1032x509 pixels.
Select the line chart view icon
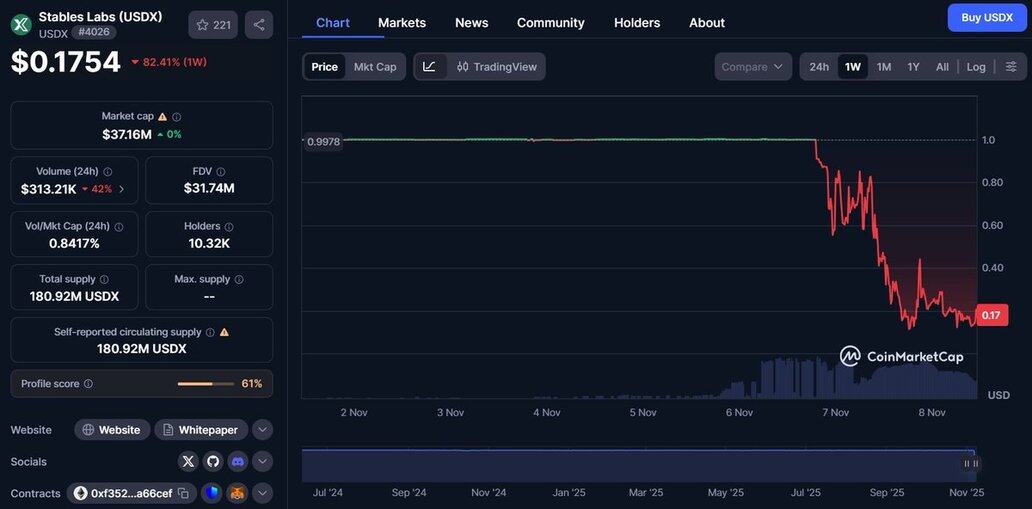(429, 67)
